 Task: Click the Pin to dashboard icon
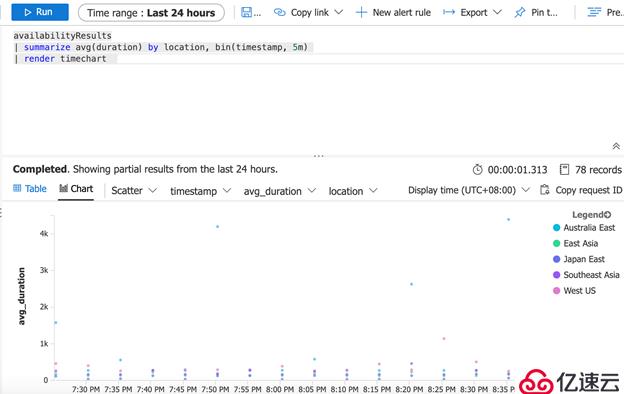519,13
